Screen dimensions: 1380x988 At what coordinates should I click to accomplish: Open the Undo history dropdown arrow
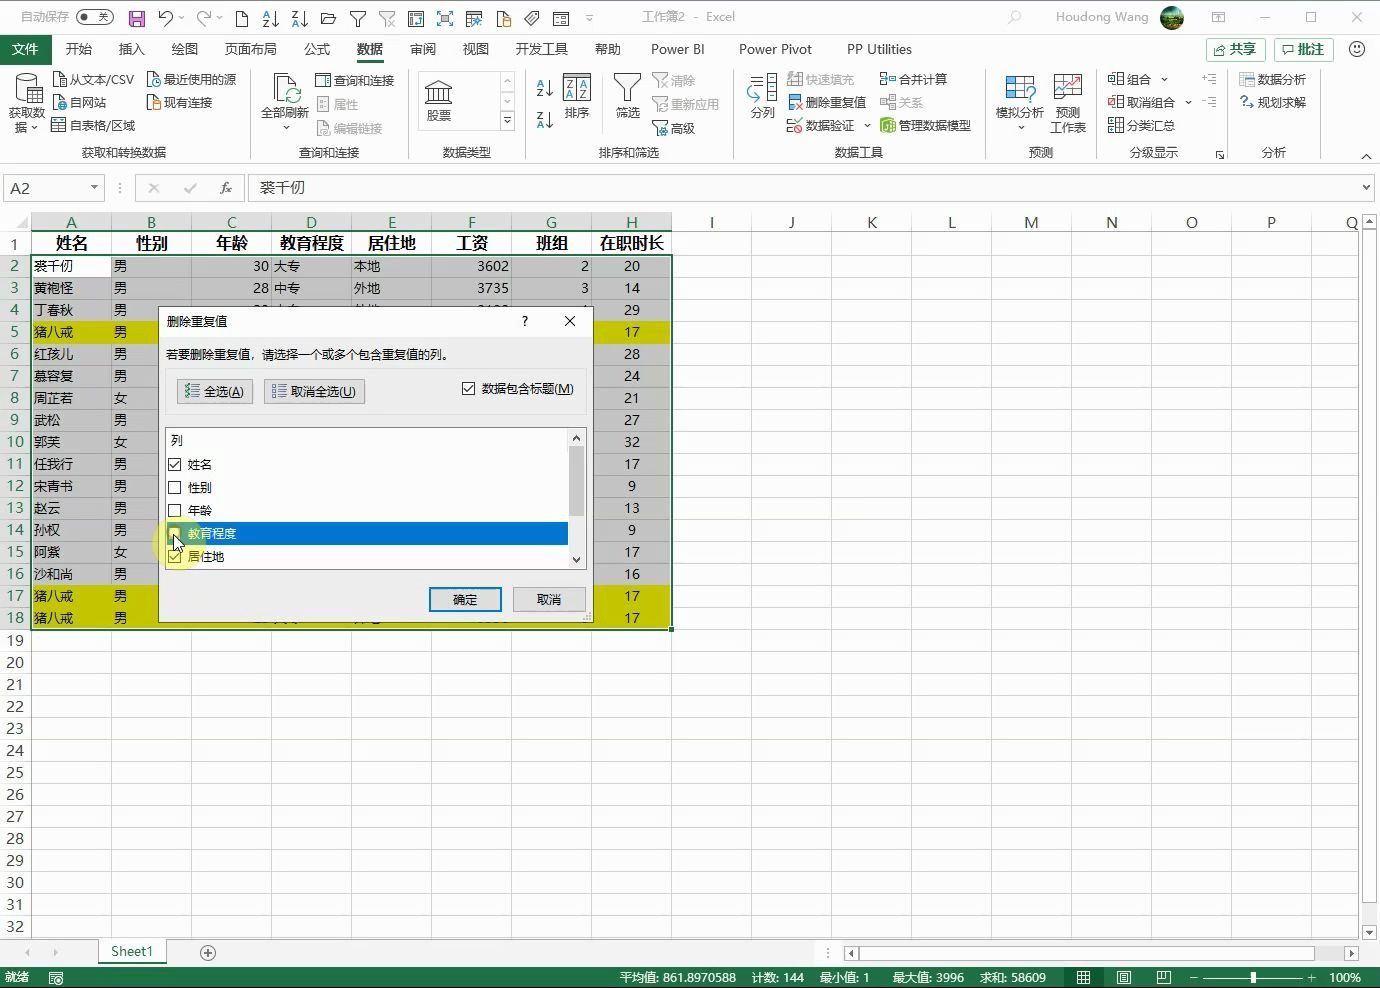pyautogui.click(x=183, y=18)
